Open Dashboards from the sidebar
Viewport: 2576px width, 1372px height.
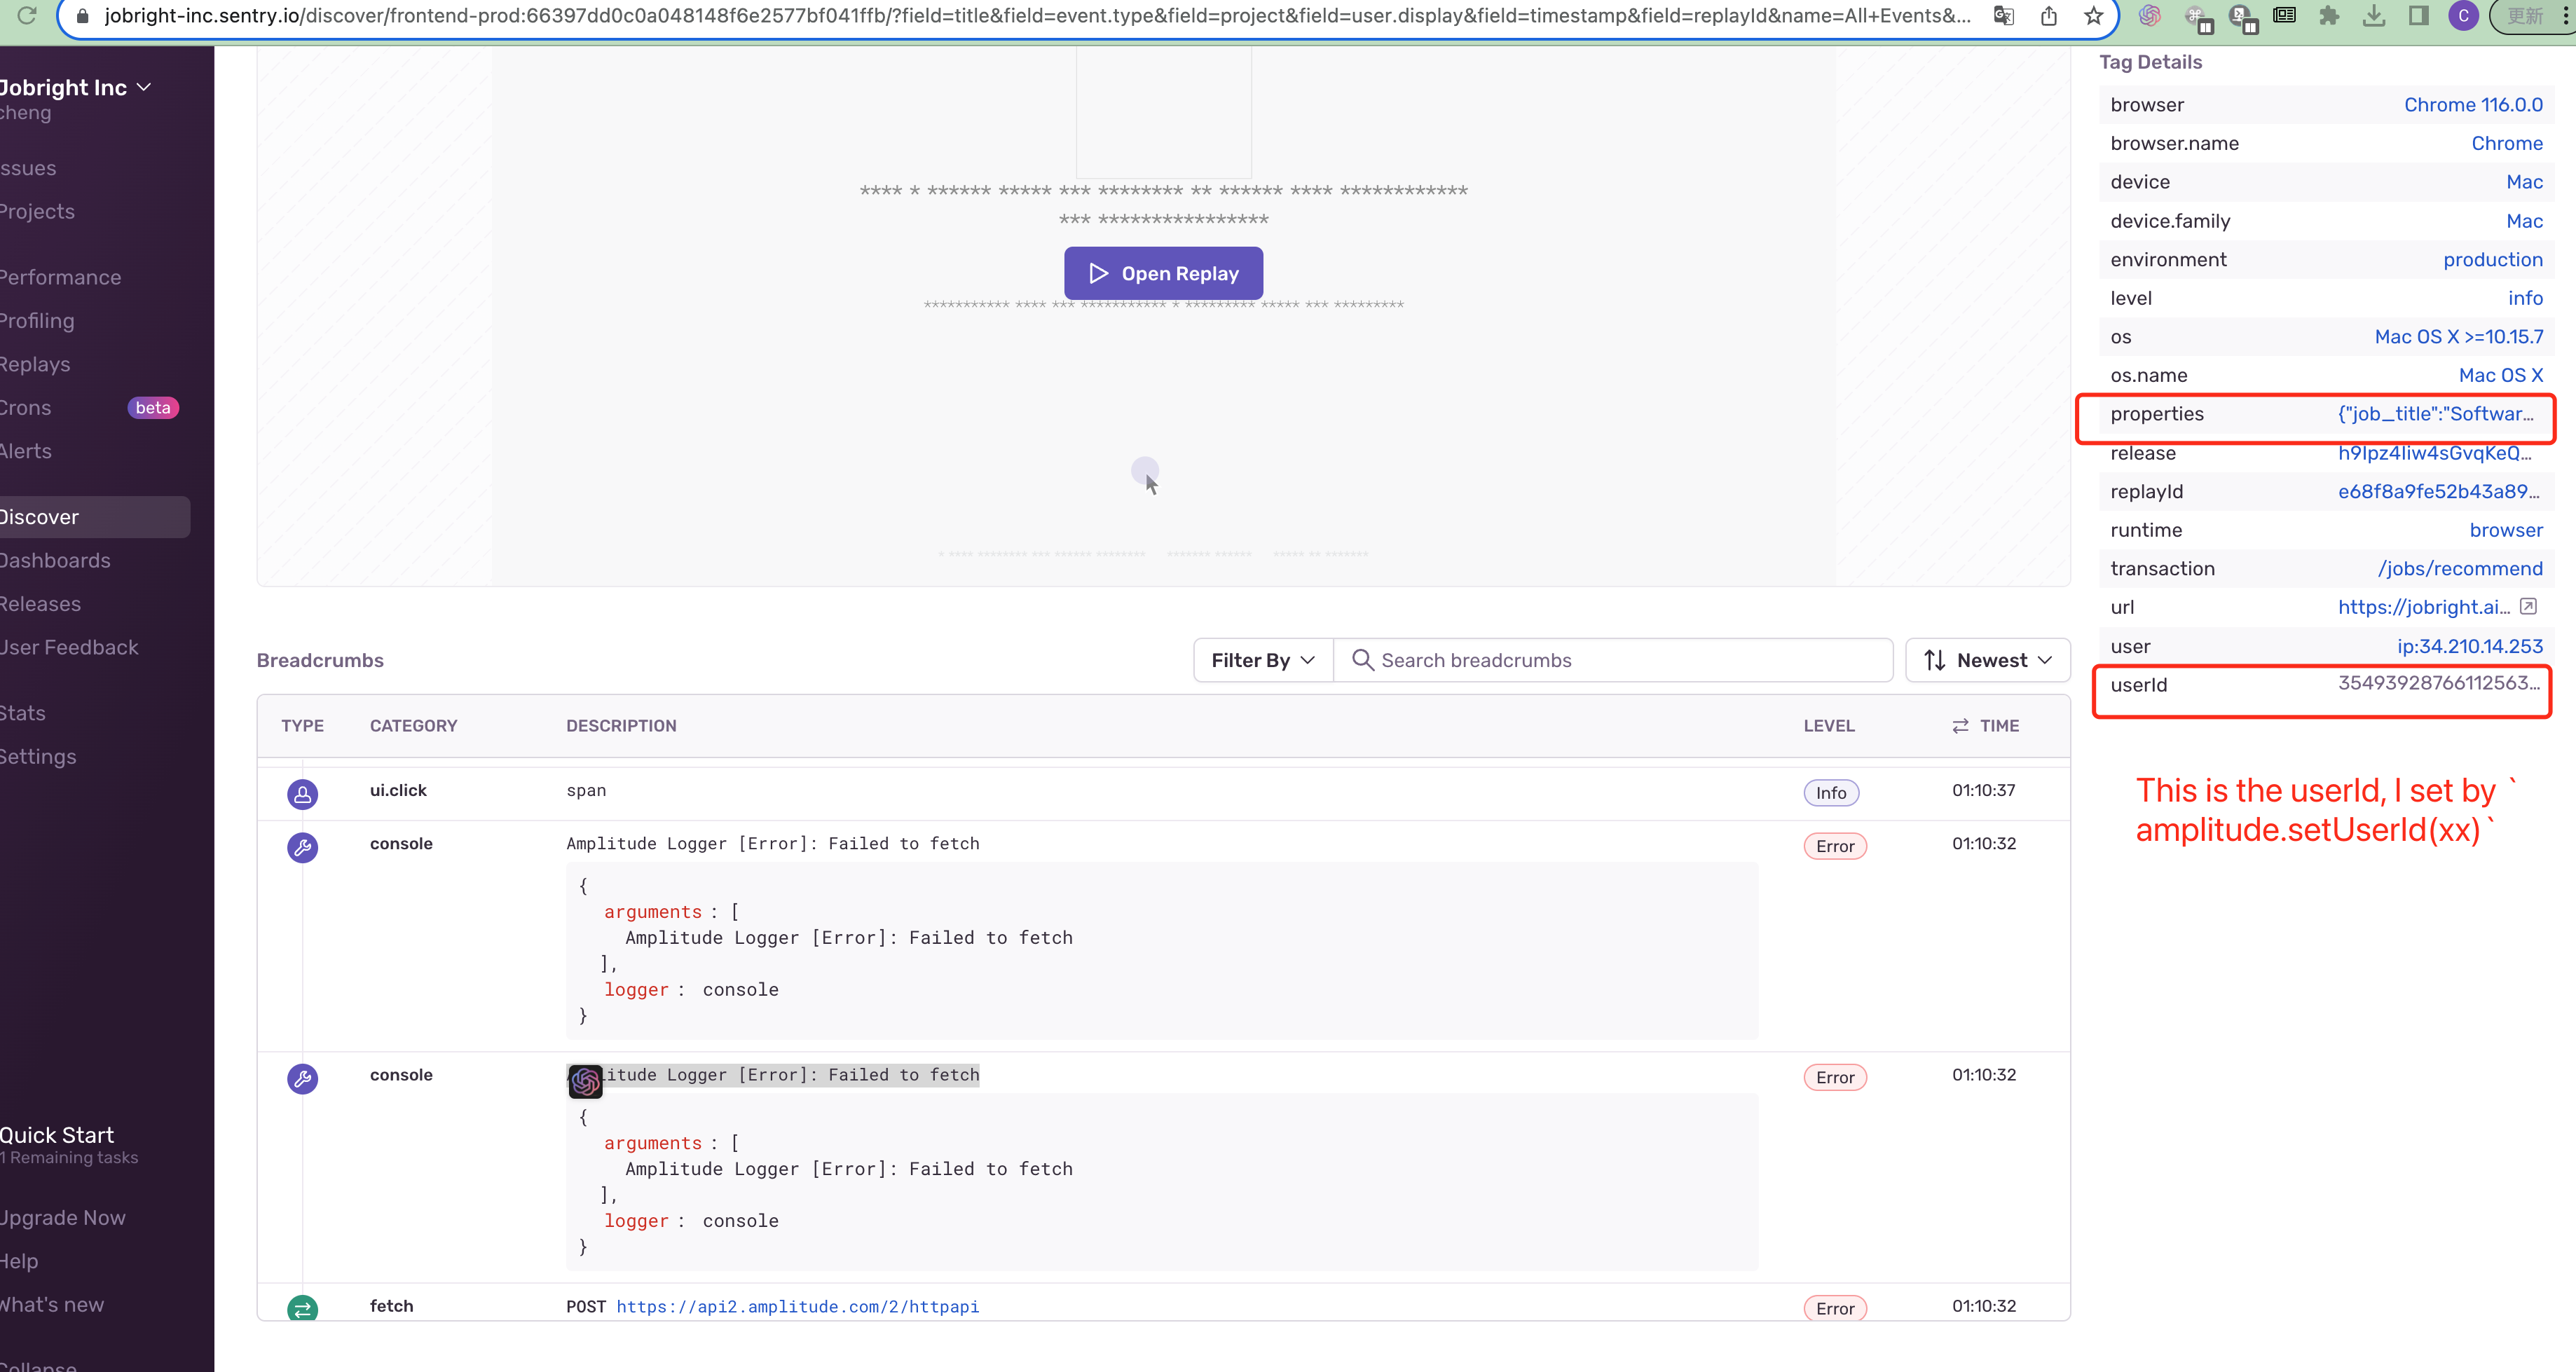[55, 560]
